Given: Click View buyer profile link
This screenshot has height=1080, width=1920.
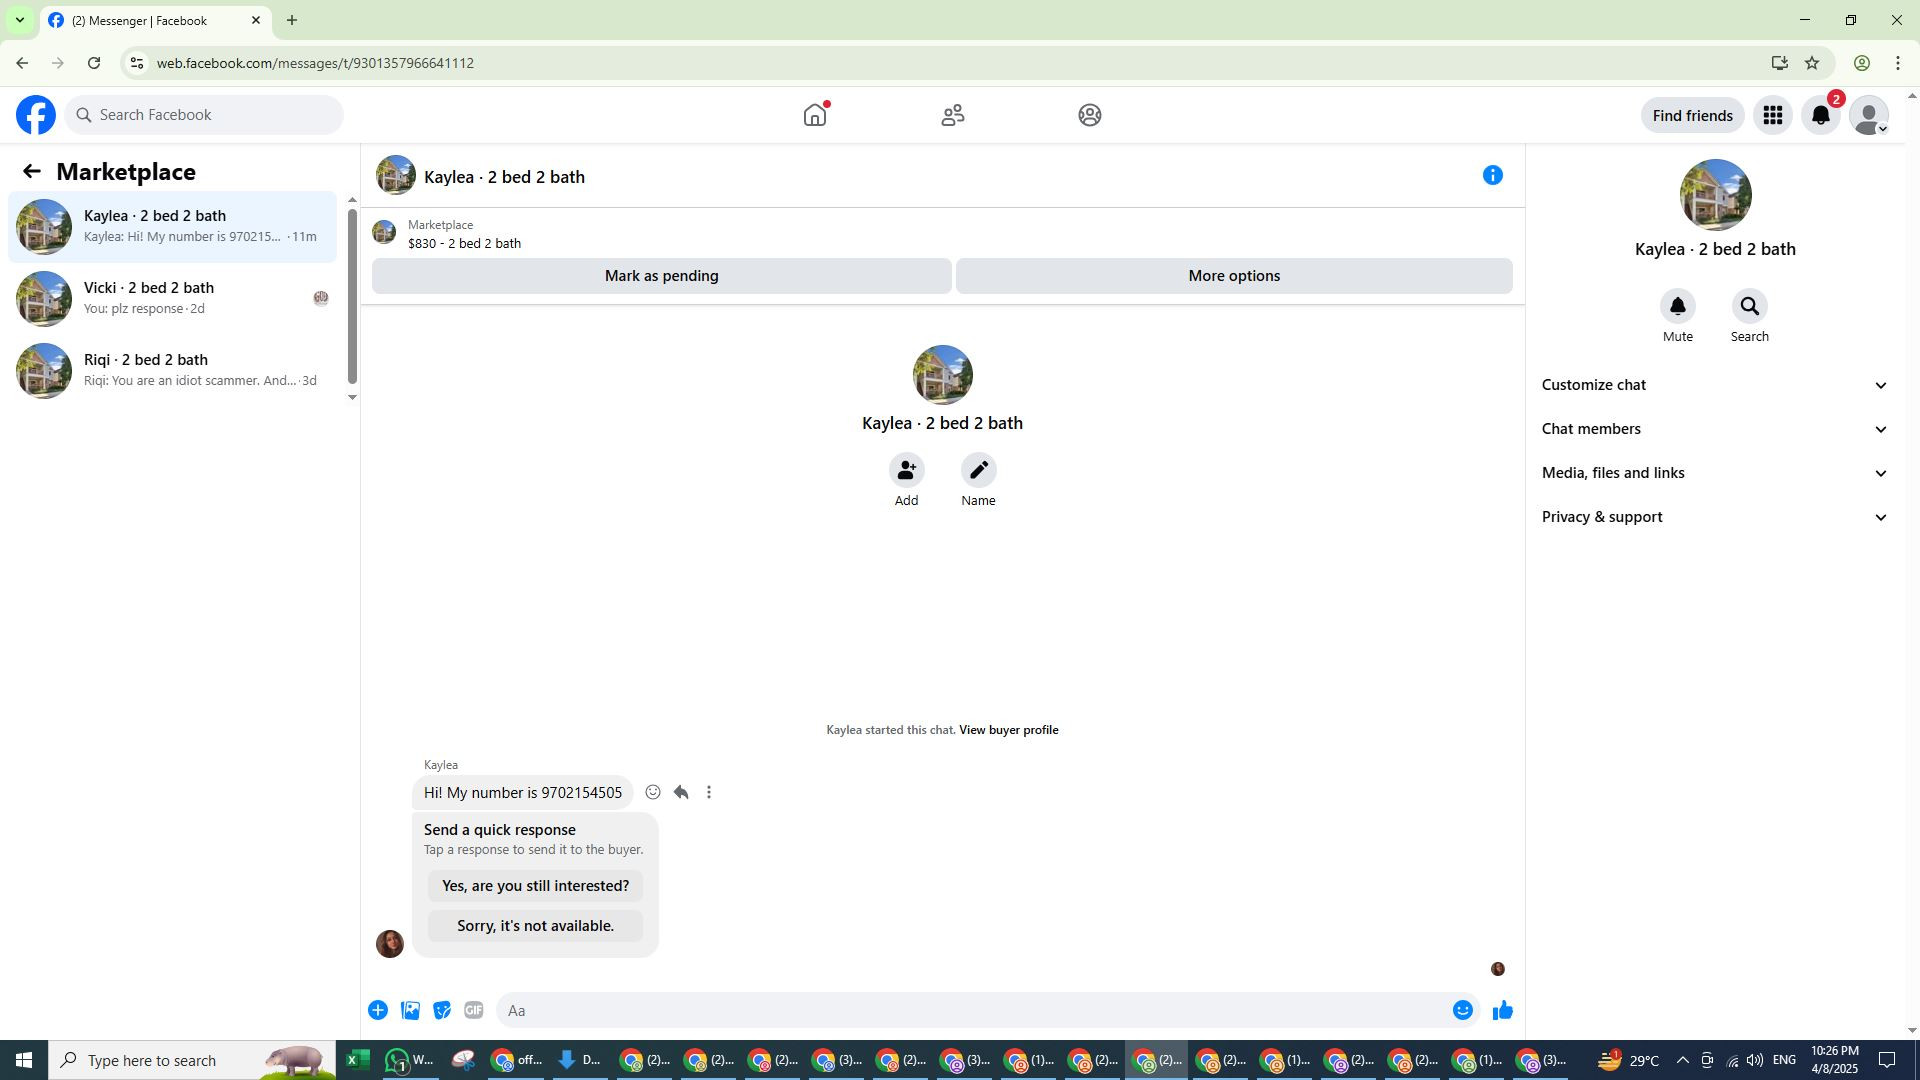Looking at the screenshot, I should (x=1008, y=730).
